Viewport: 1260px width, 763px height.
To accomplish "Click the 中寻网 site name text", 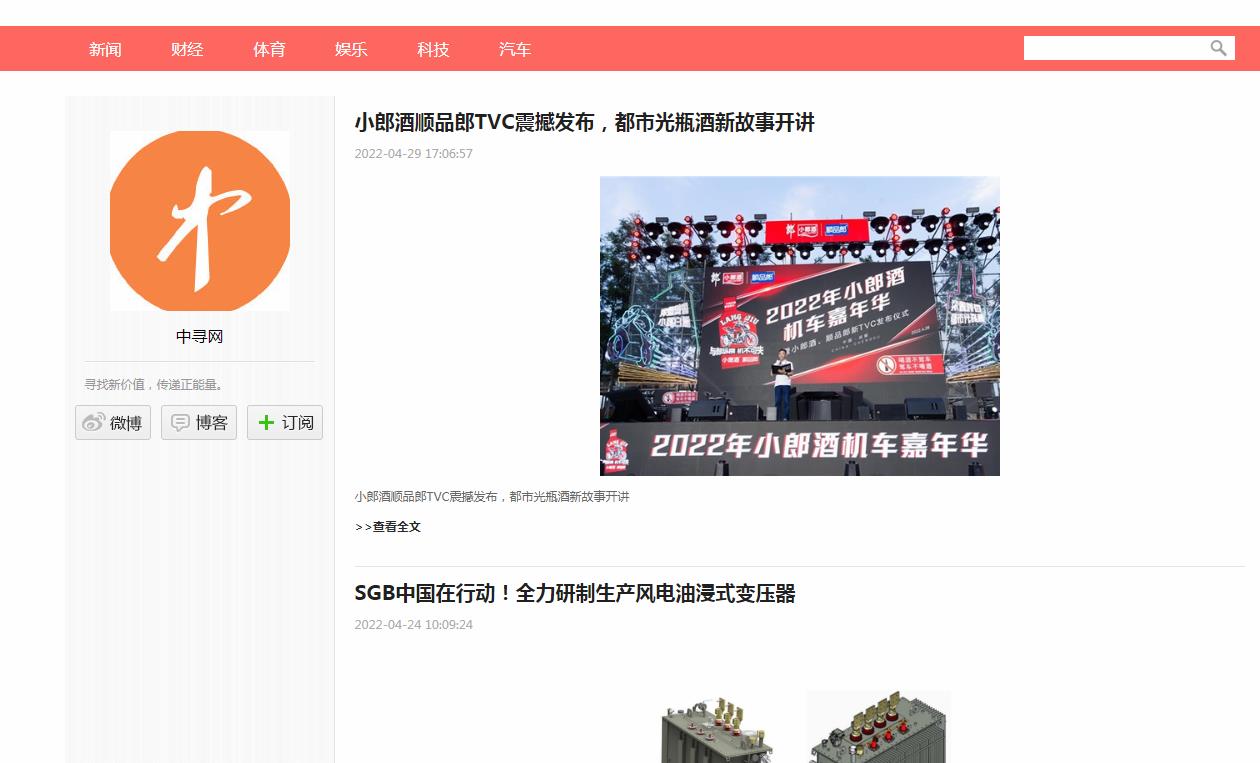I will pyautogui.click(x=199, y=337).
